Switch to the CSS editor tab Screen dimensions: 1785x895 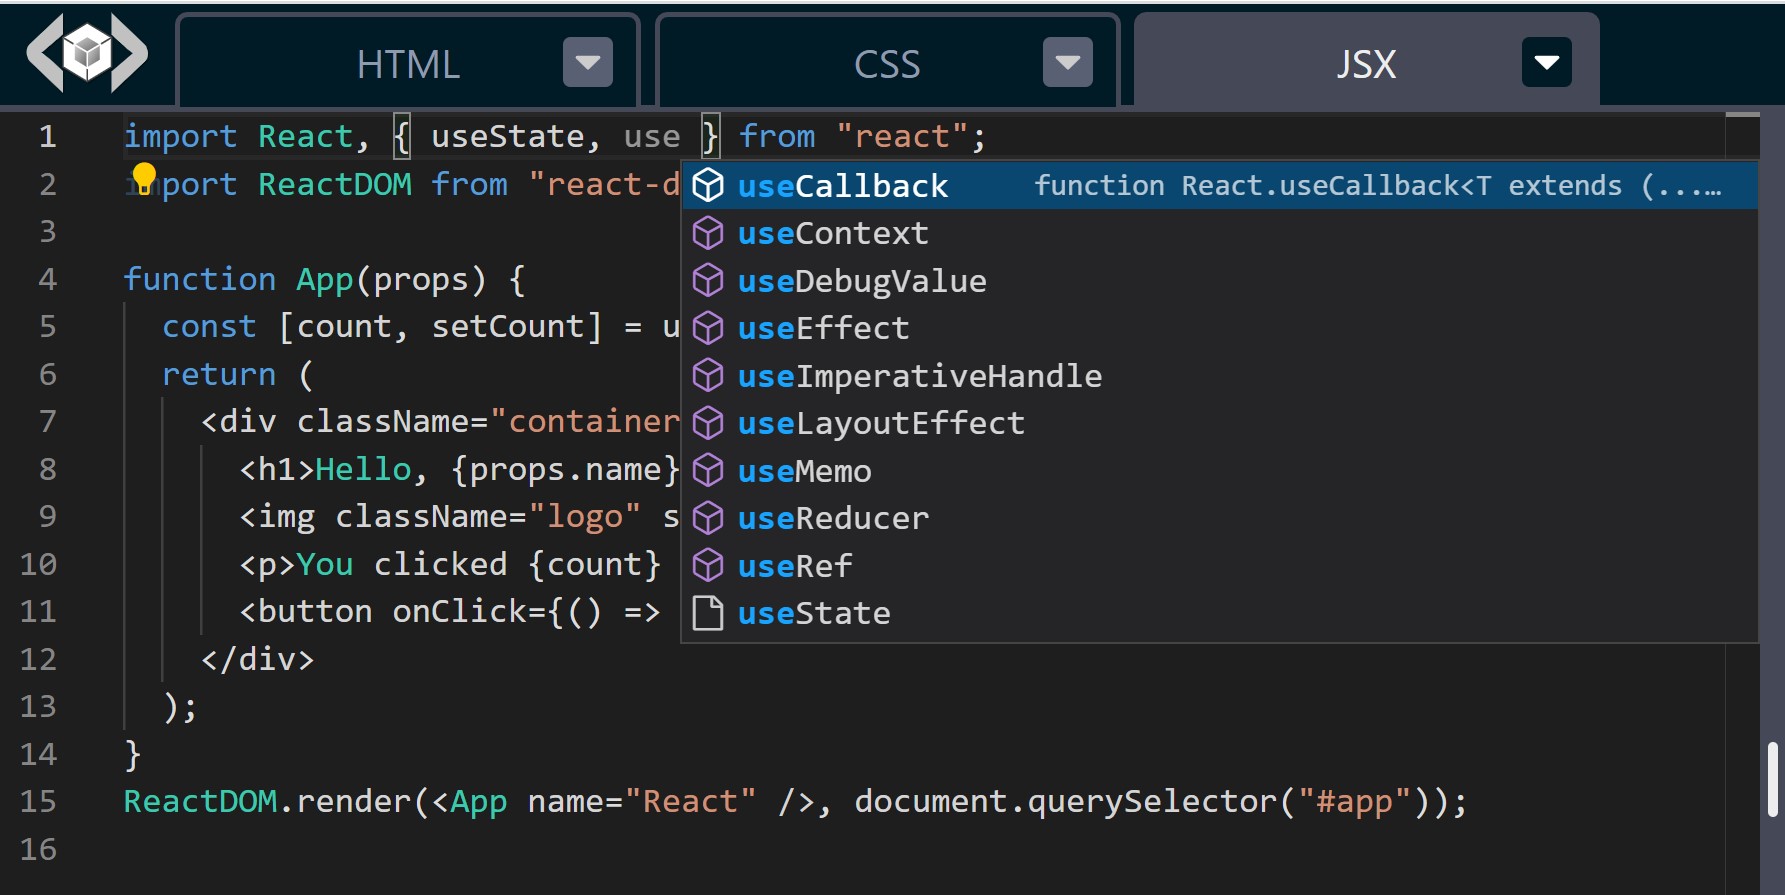(x=886, y=65)
